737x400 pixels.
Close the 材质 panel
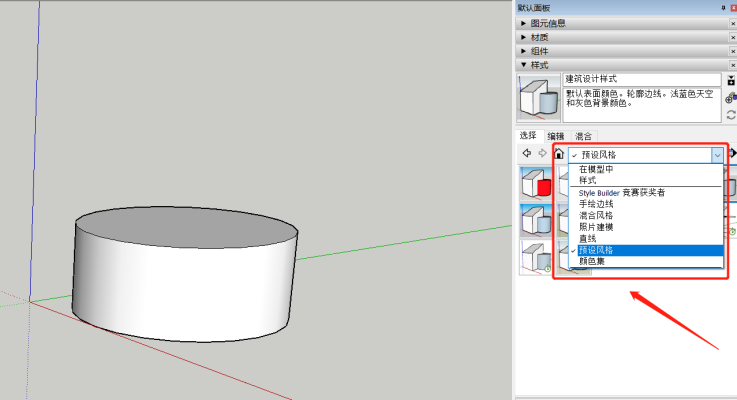[x=733, y=37]
